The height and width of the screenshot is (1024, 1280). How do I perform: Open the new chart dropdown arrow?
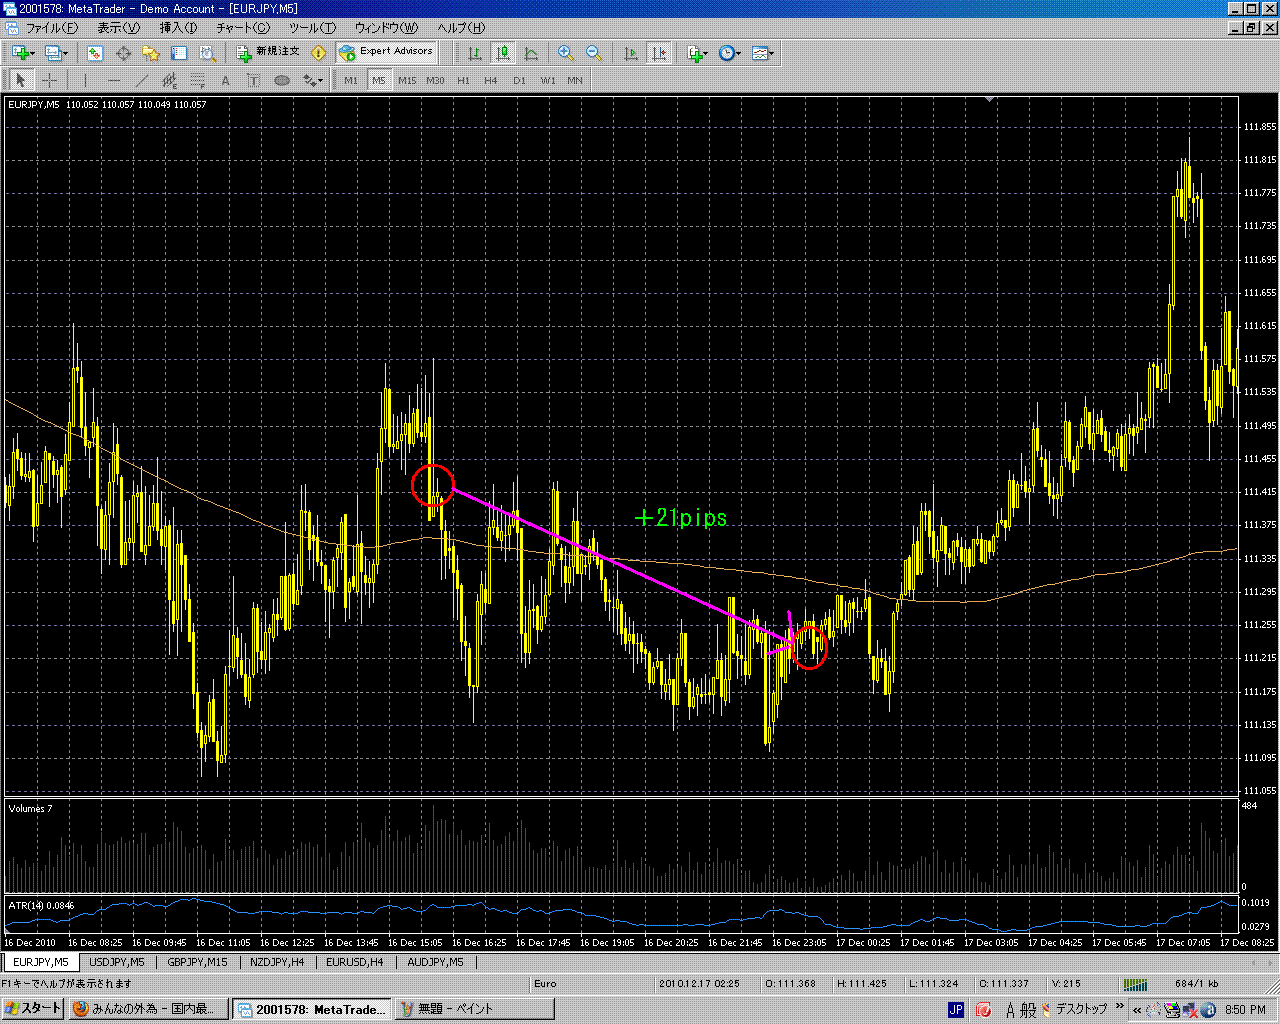pos(33,53)
